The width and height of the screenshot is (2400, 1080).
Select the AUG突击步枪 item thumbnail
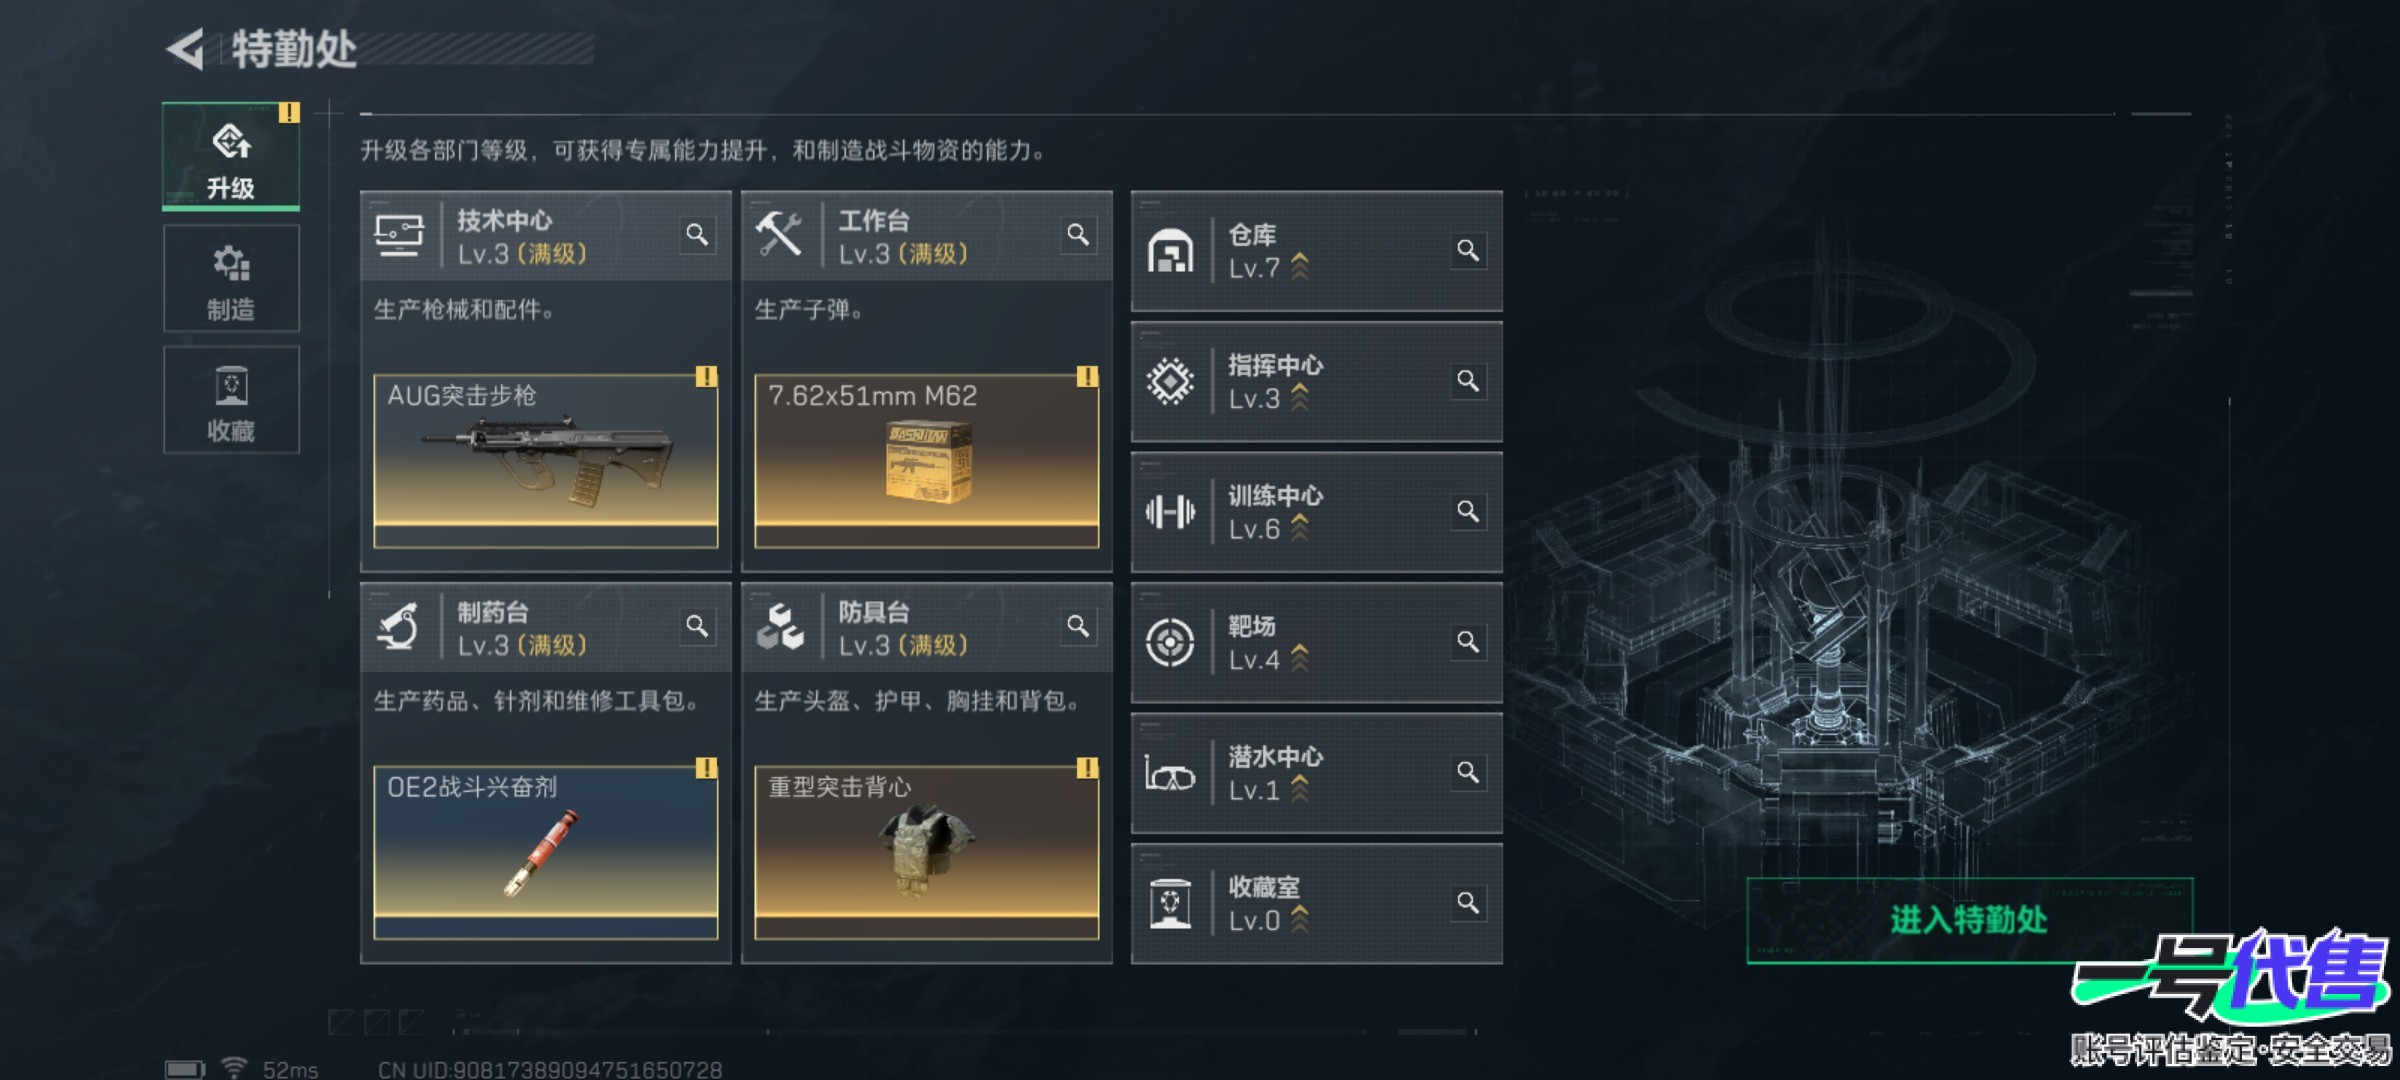click(x=546, y=461)
